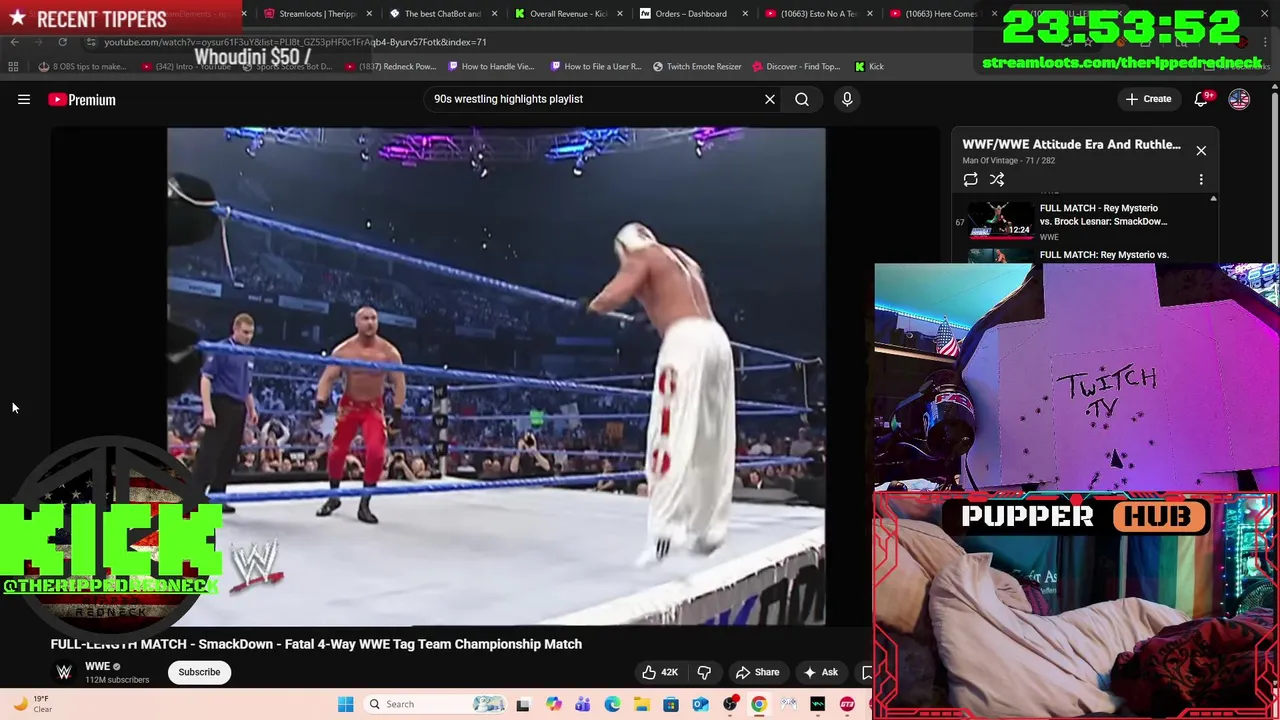This screenshot has height=720, width=1280.
Task: Open Twitch Emote Resizer bookmark
Action: tap(697, 66)
